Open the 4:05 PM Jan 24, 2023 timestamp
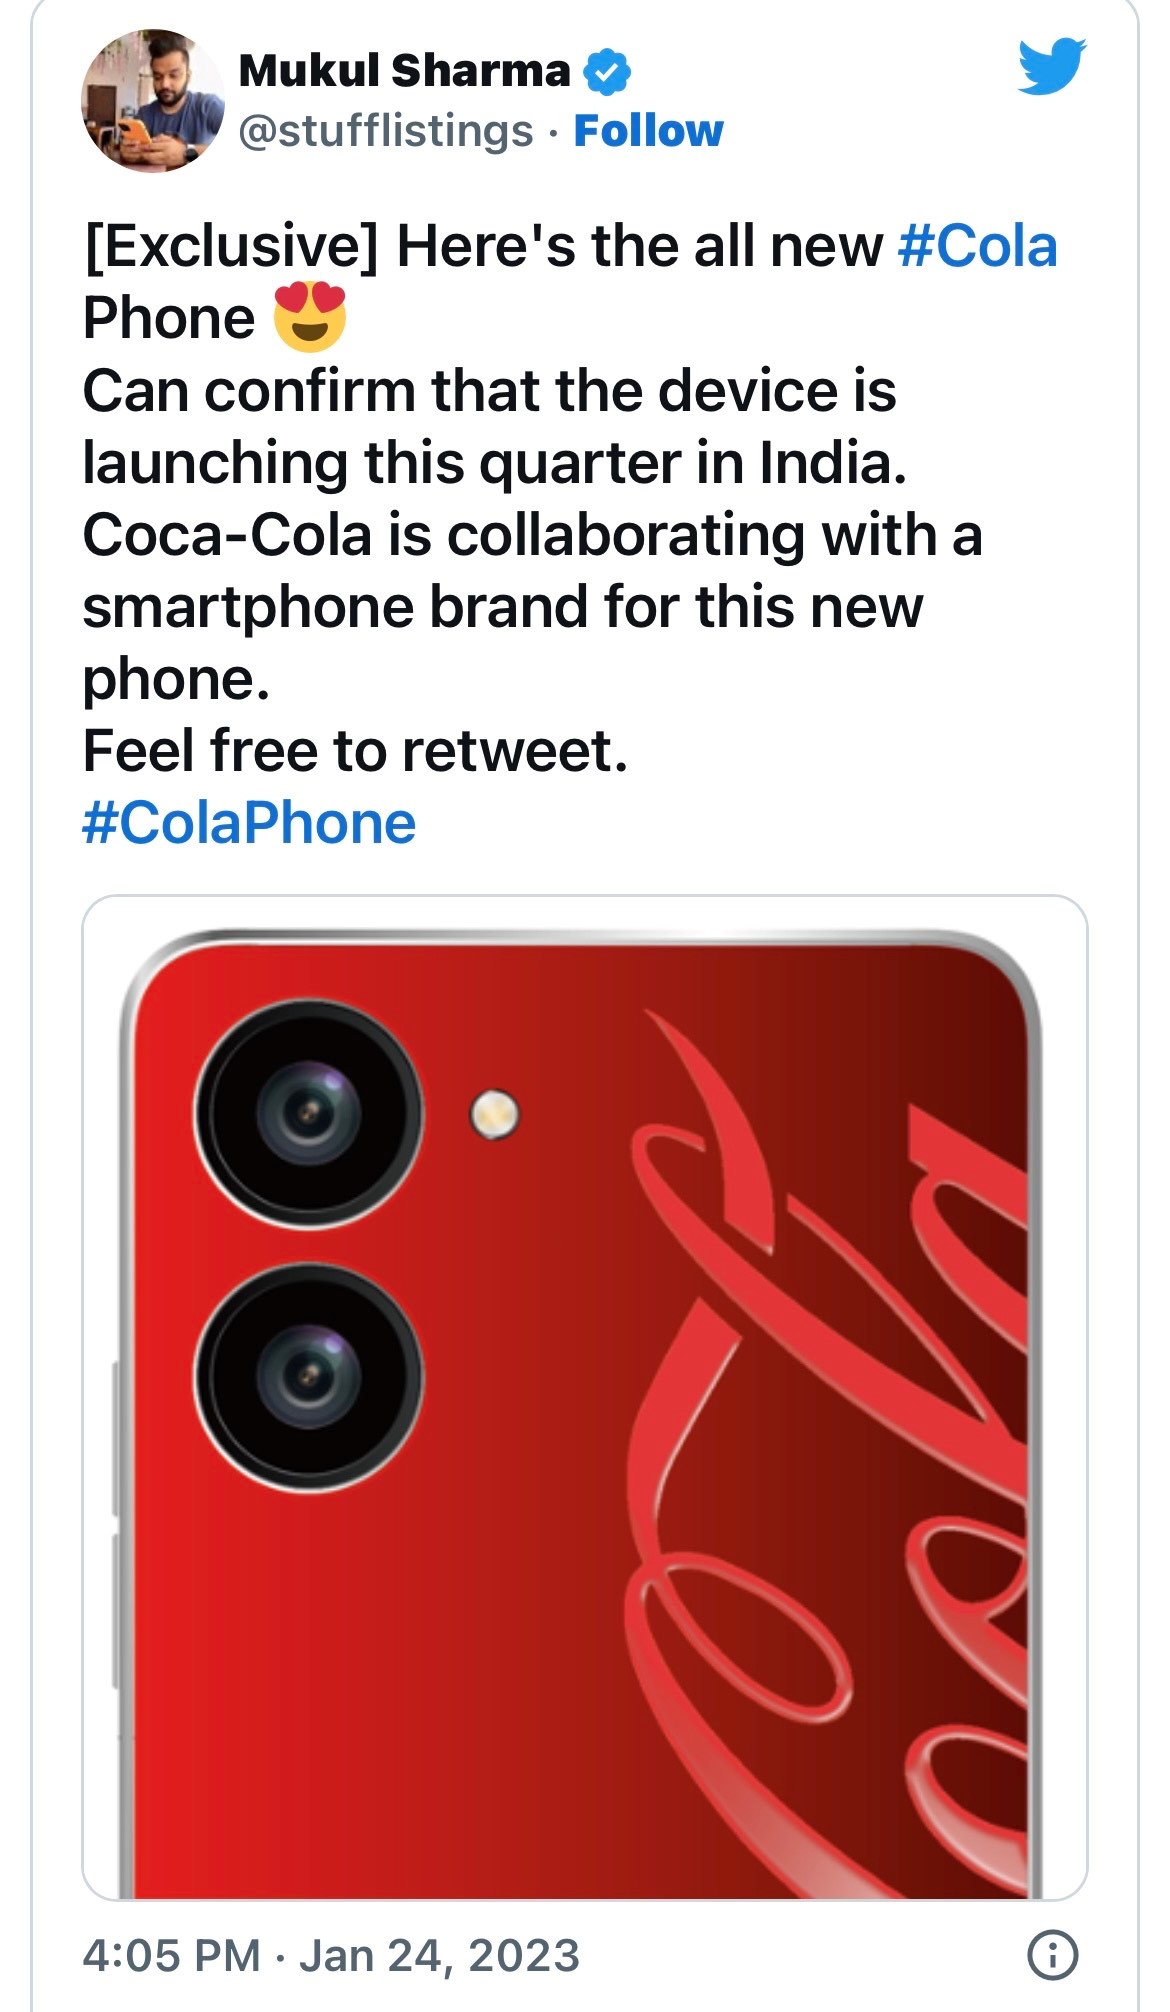1170x2012 pixels. click(x=331, y=1956)
